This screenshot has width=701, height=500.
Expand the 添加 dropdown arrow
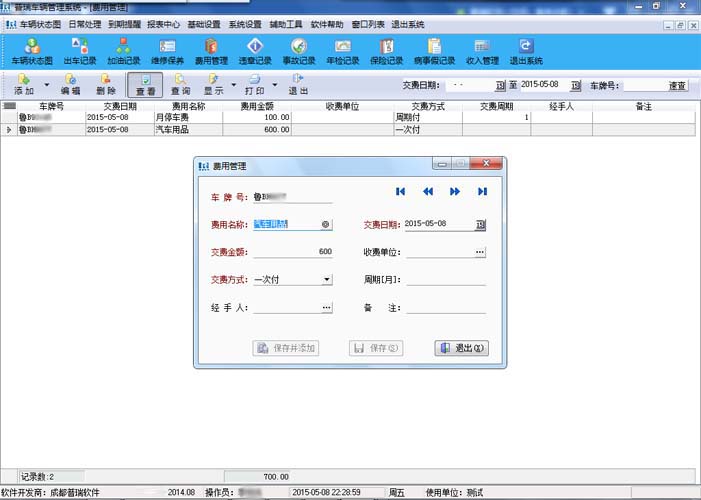click(46, 85)
